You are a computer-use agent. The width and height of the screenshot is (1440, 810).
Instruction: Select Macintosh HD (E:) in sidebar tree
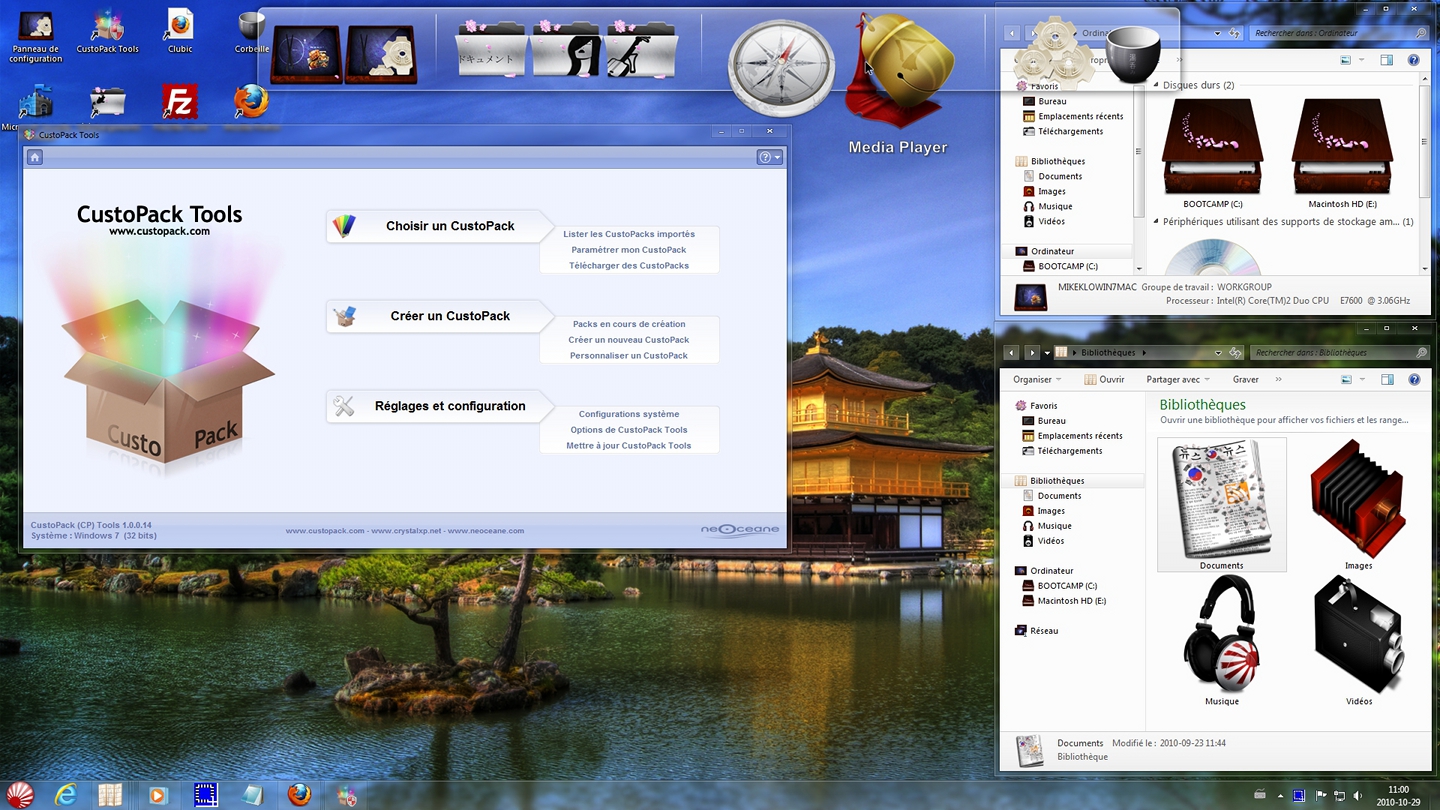[1063, 601]
